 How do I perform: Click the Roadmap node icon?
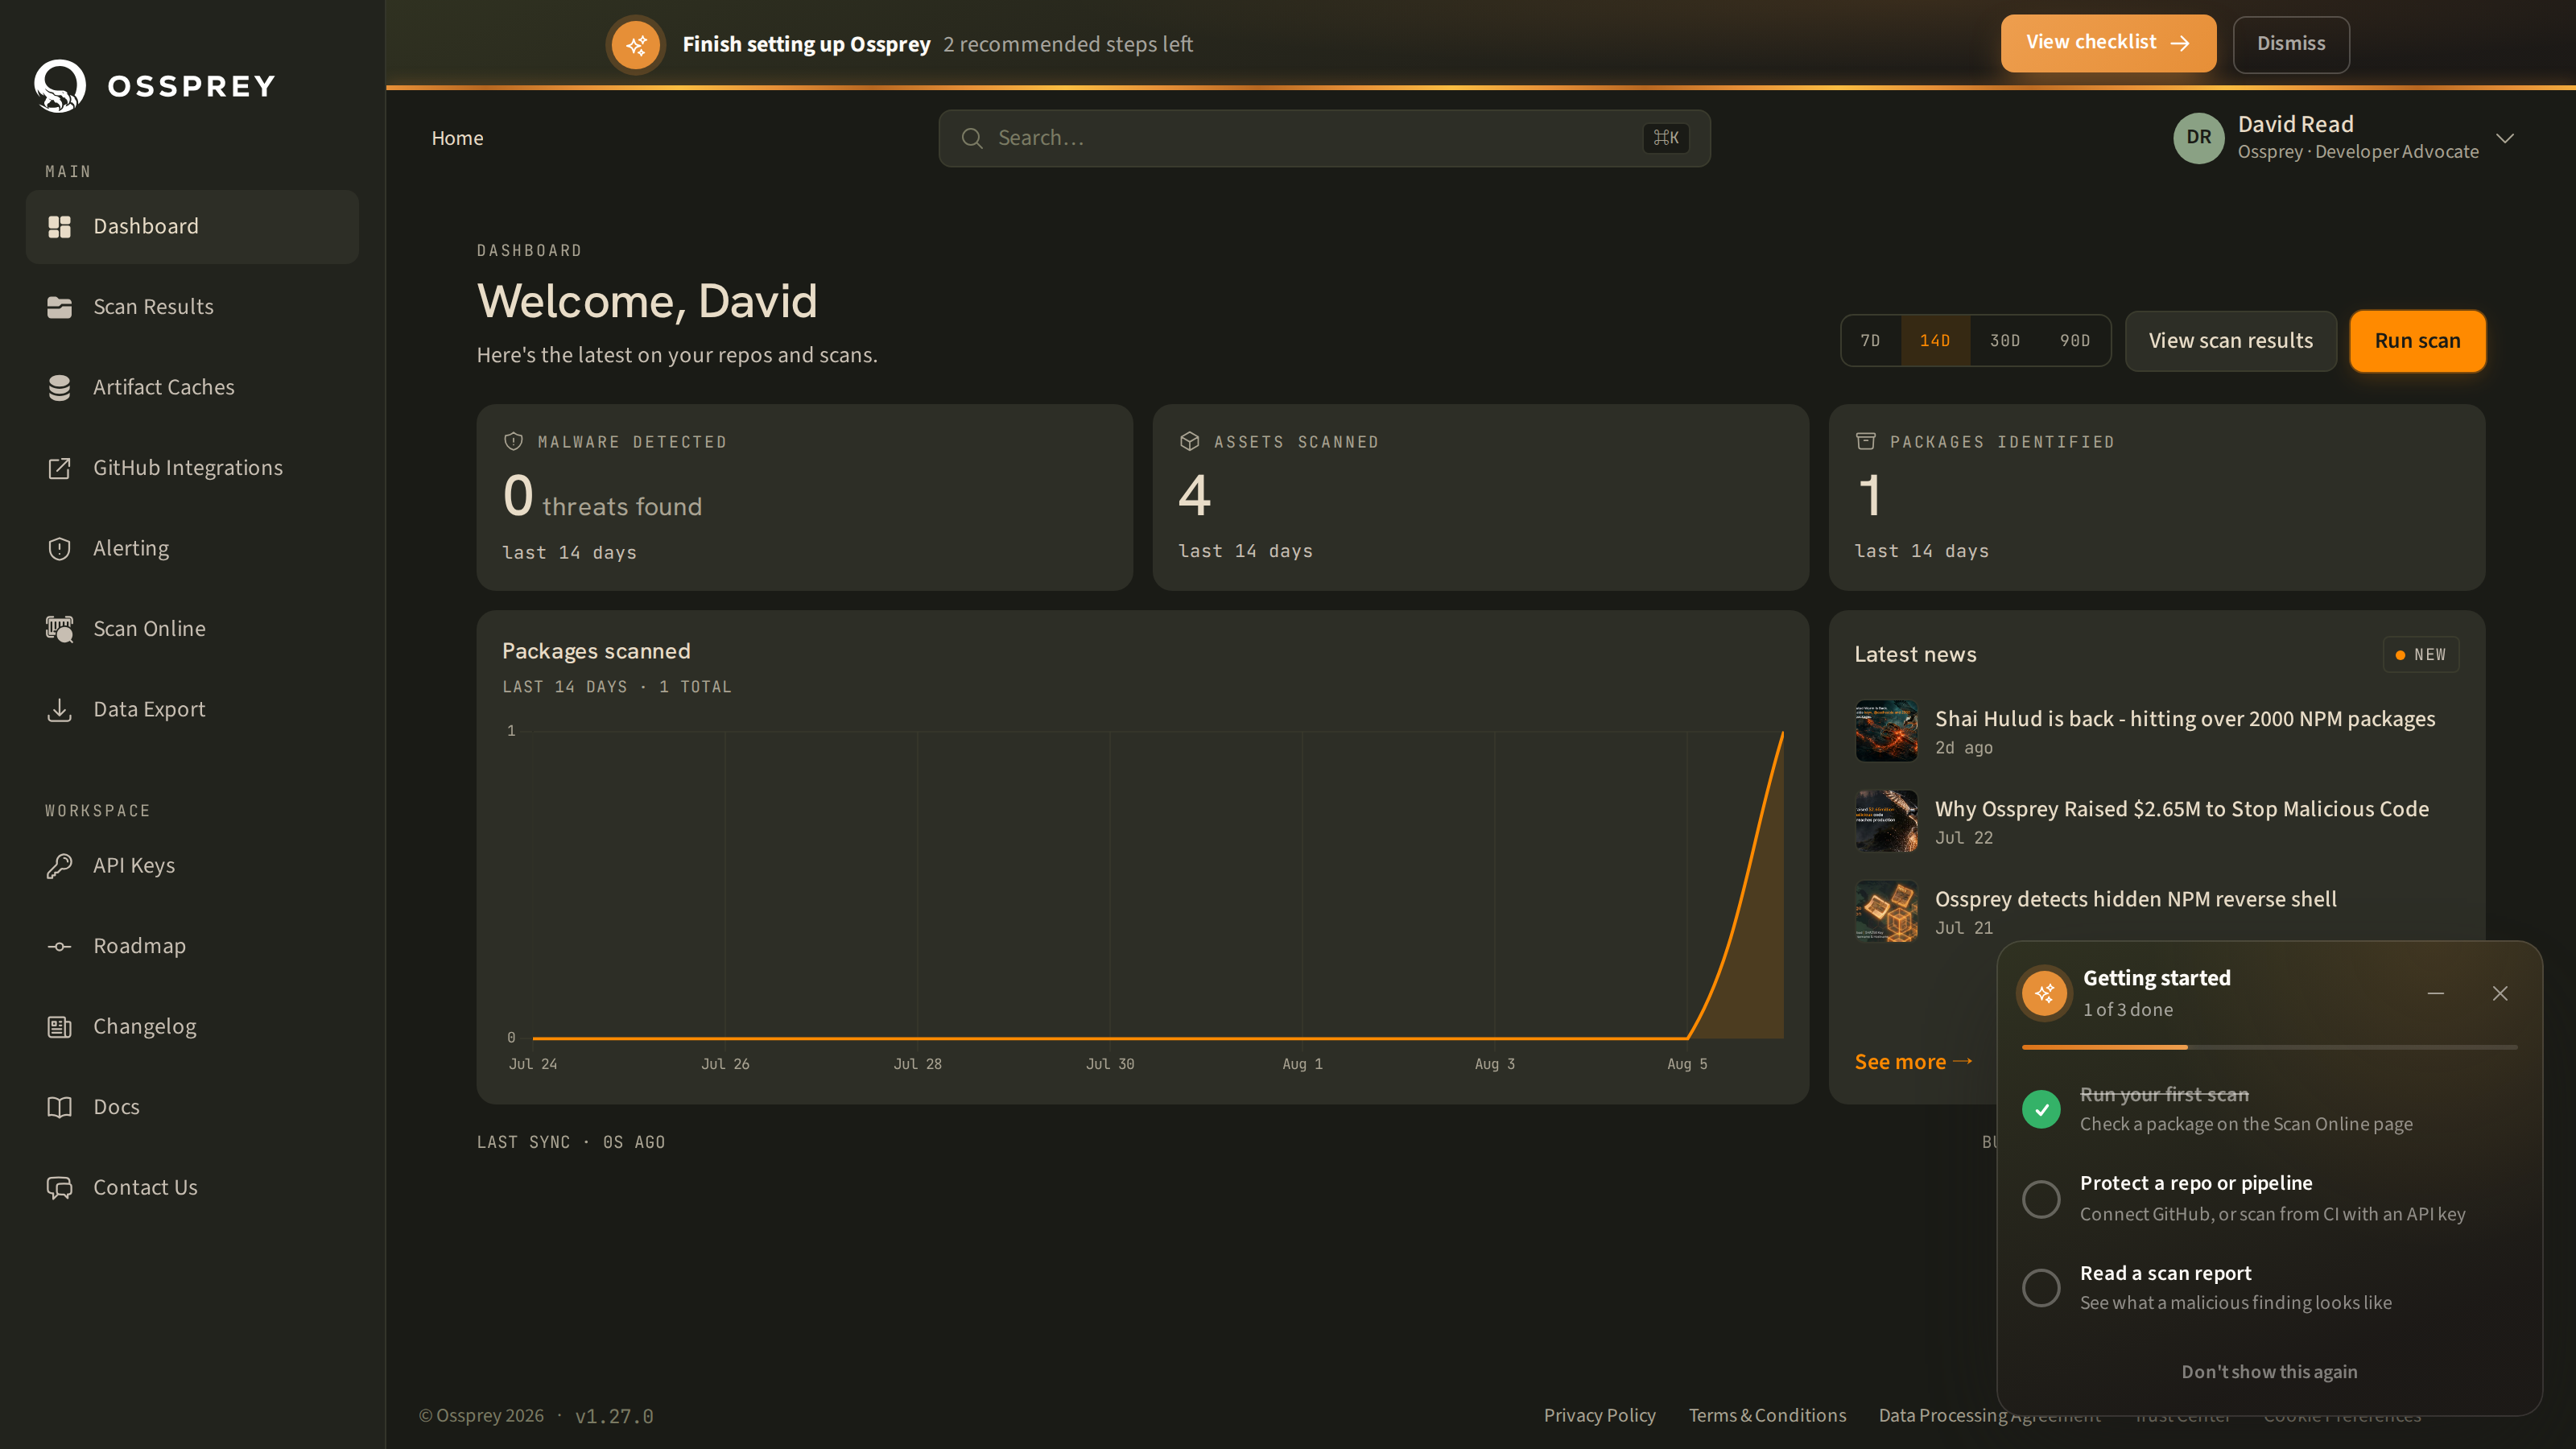pos(60,946)
